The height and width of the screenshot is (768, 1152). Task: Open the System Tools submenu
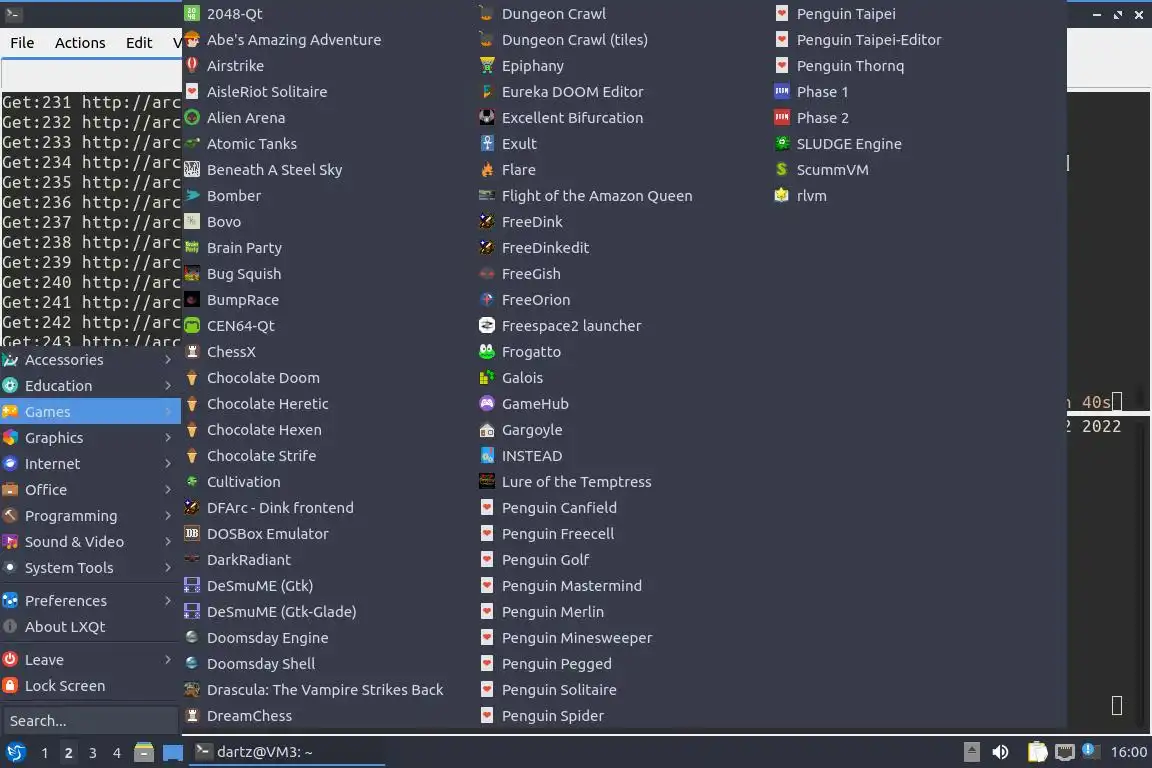[x=90, y=568]
